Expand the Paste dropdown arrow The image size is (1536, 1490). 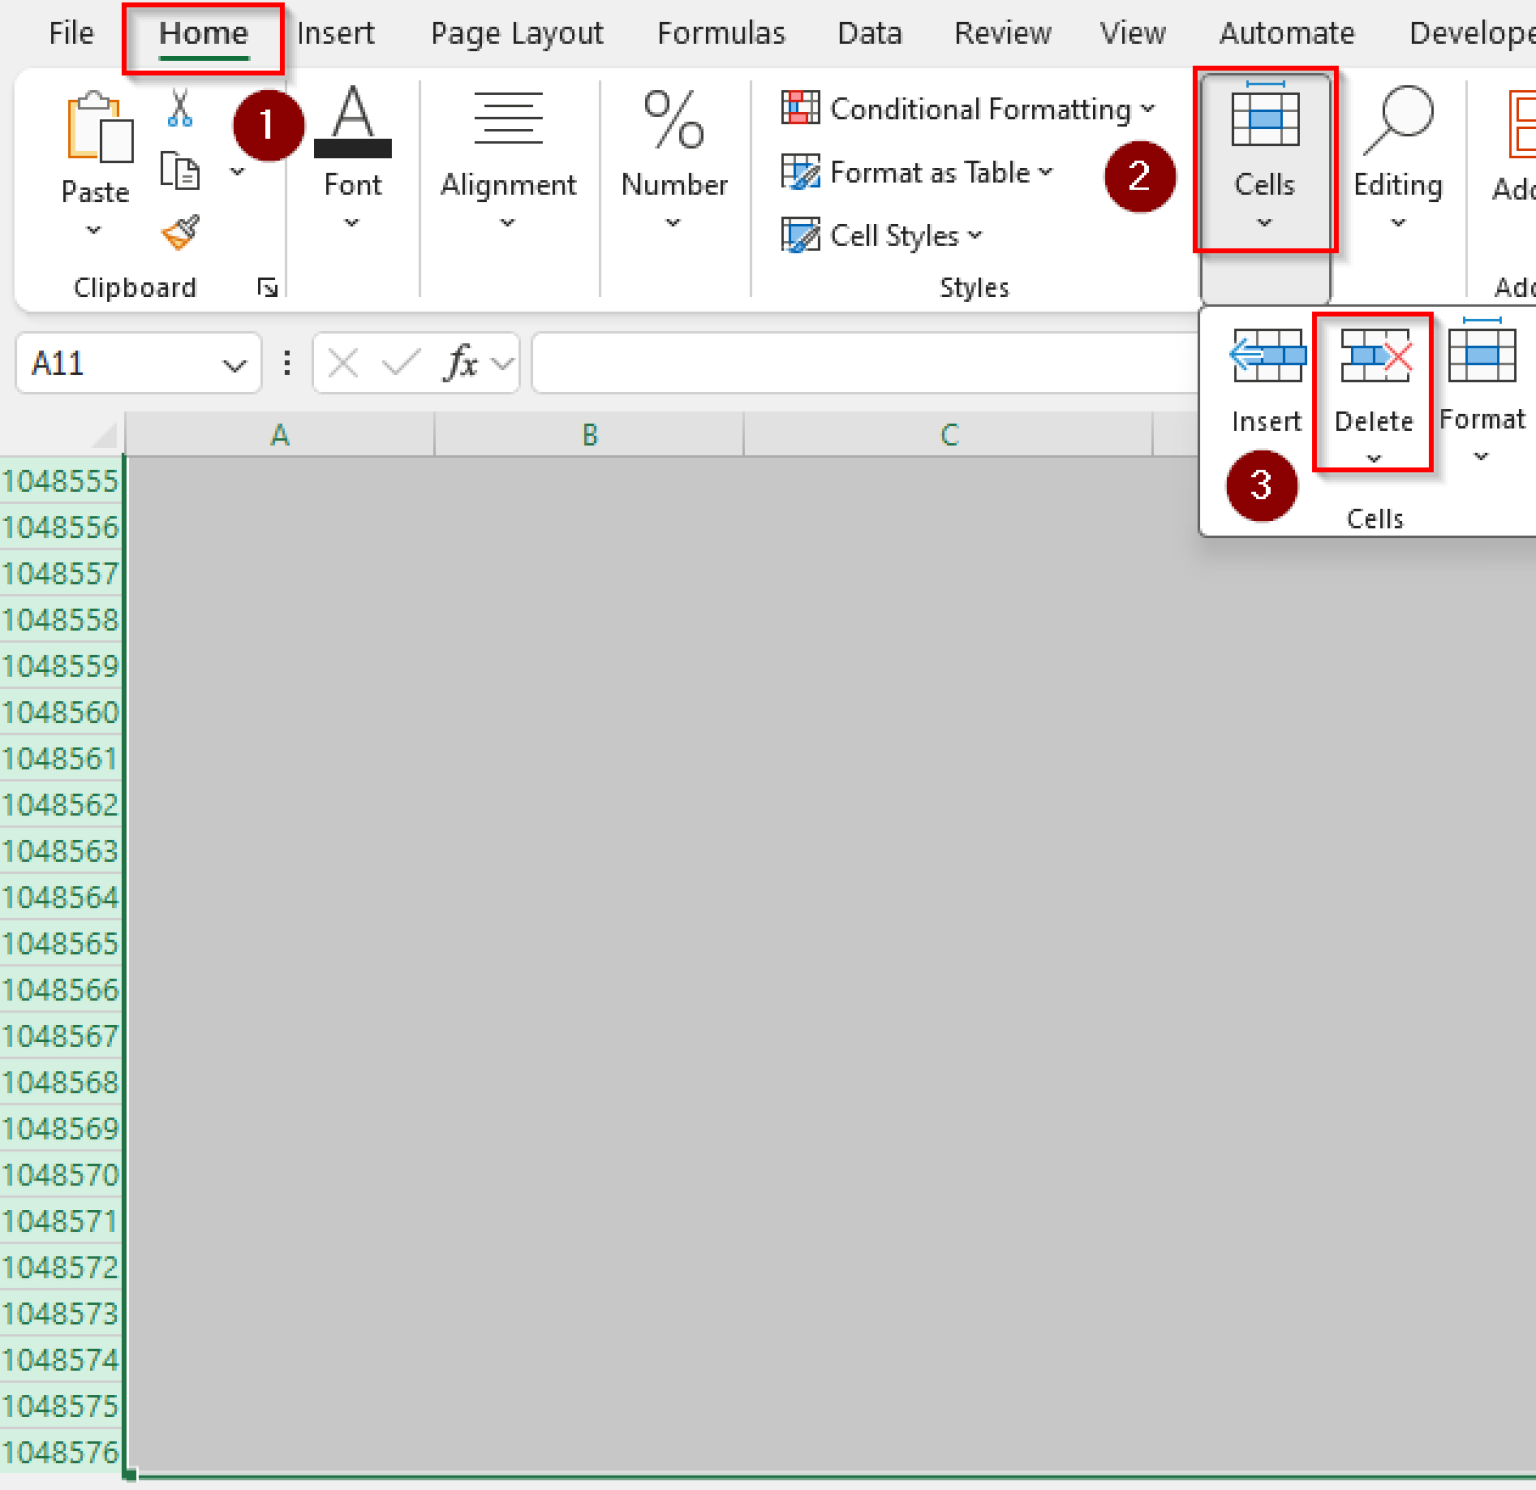(93, 230)
